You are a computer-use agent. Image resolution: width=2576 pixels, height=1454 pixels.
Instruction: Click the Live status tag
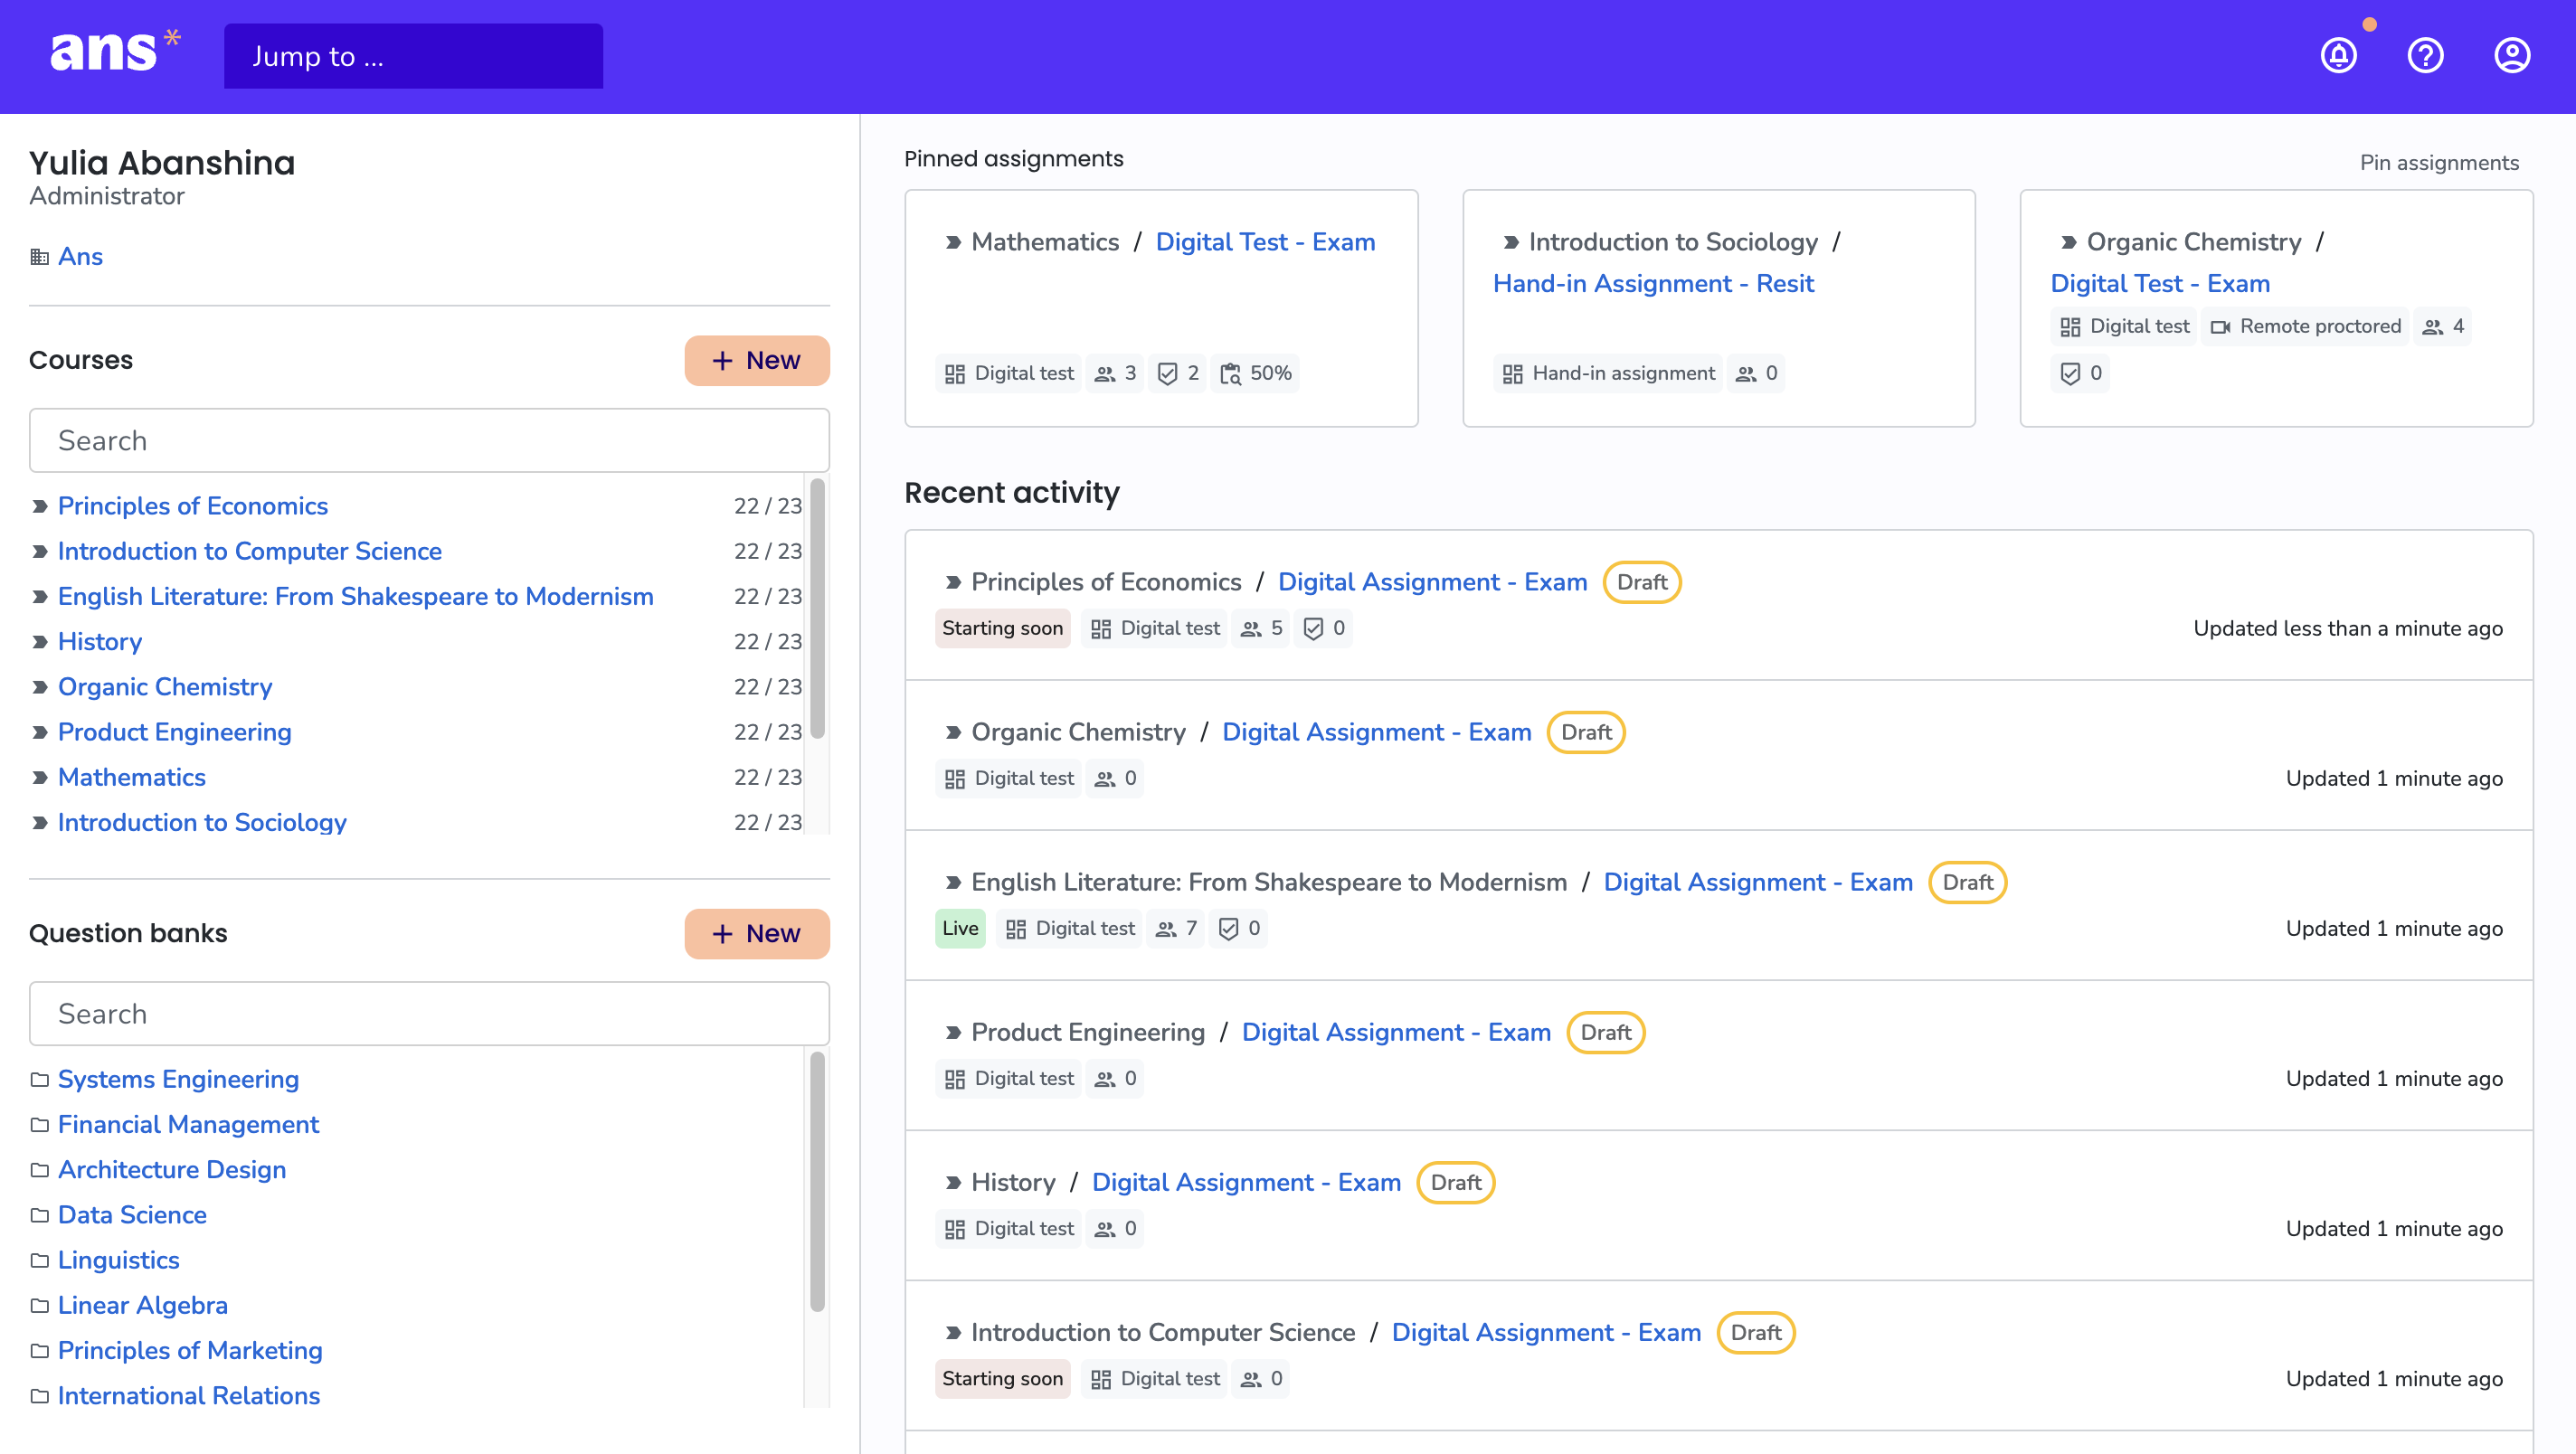click(960, 928)
